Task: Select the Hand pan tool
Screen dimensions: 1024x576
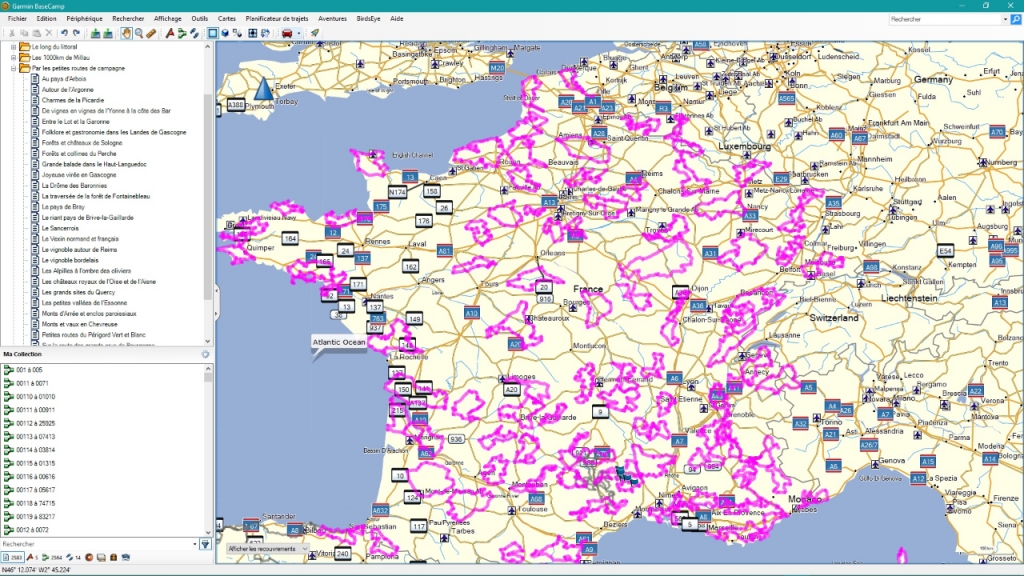Action: 126,33
